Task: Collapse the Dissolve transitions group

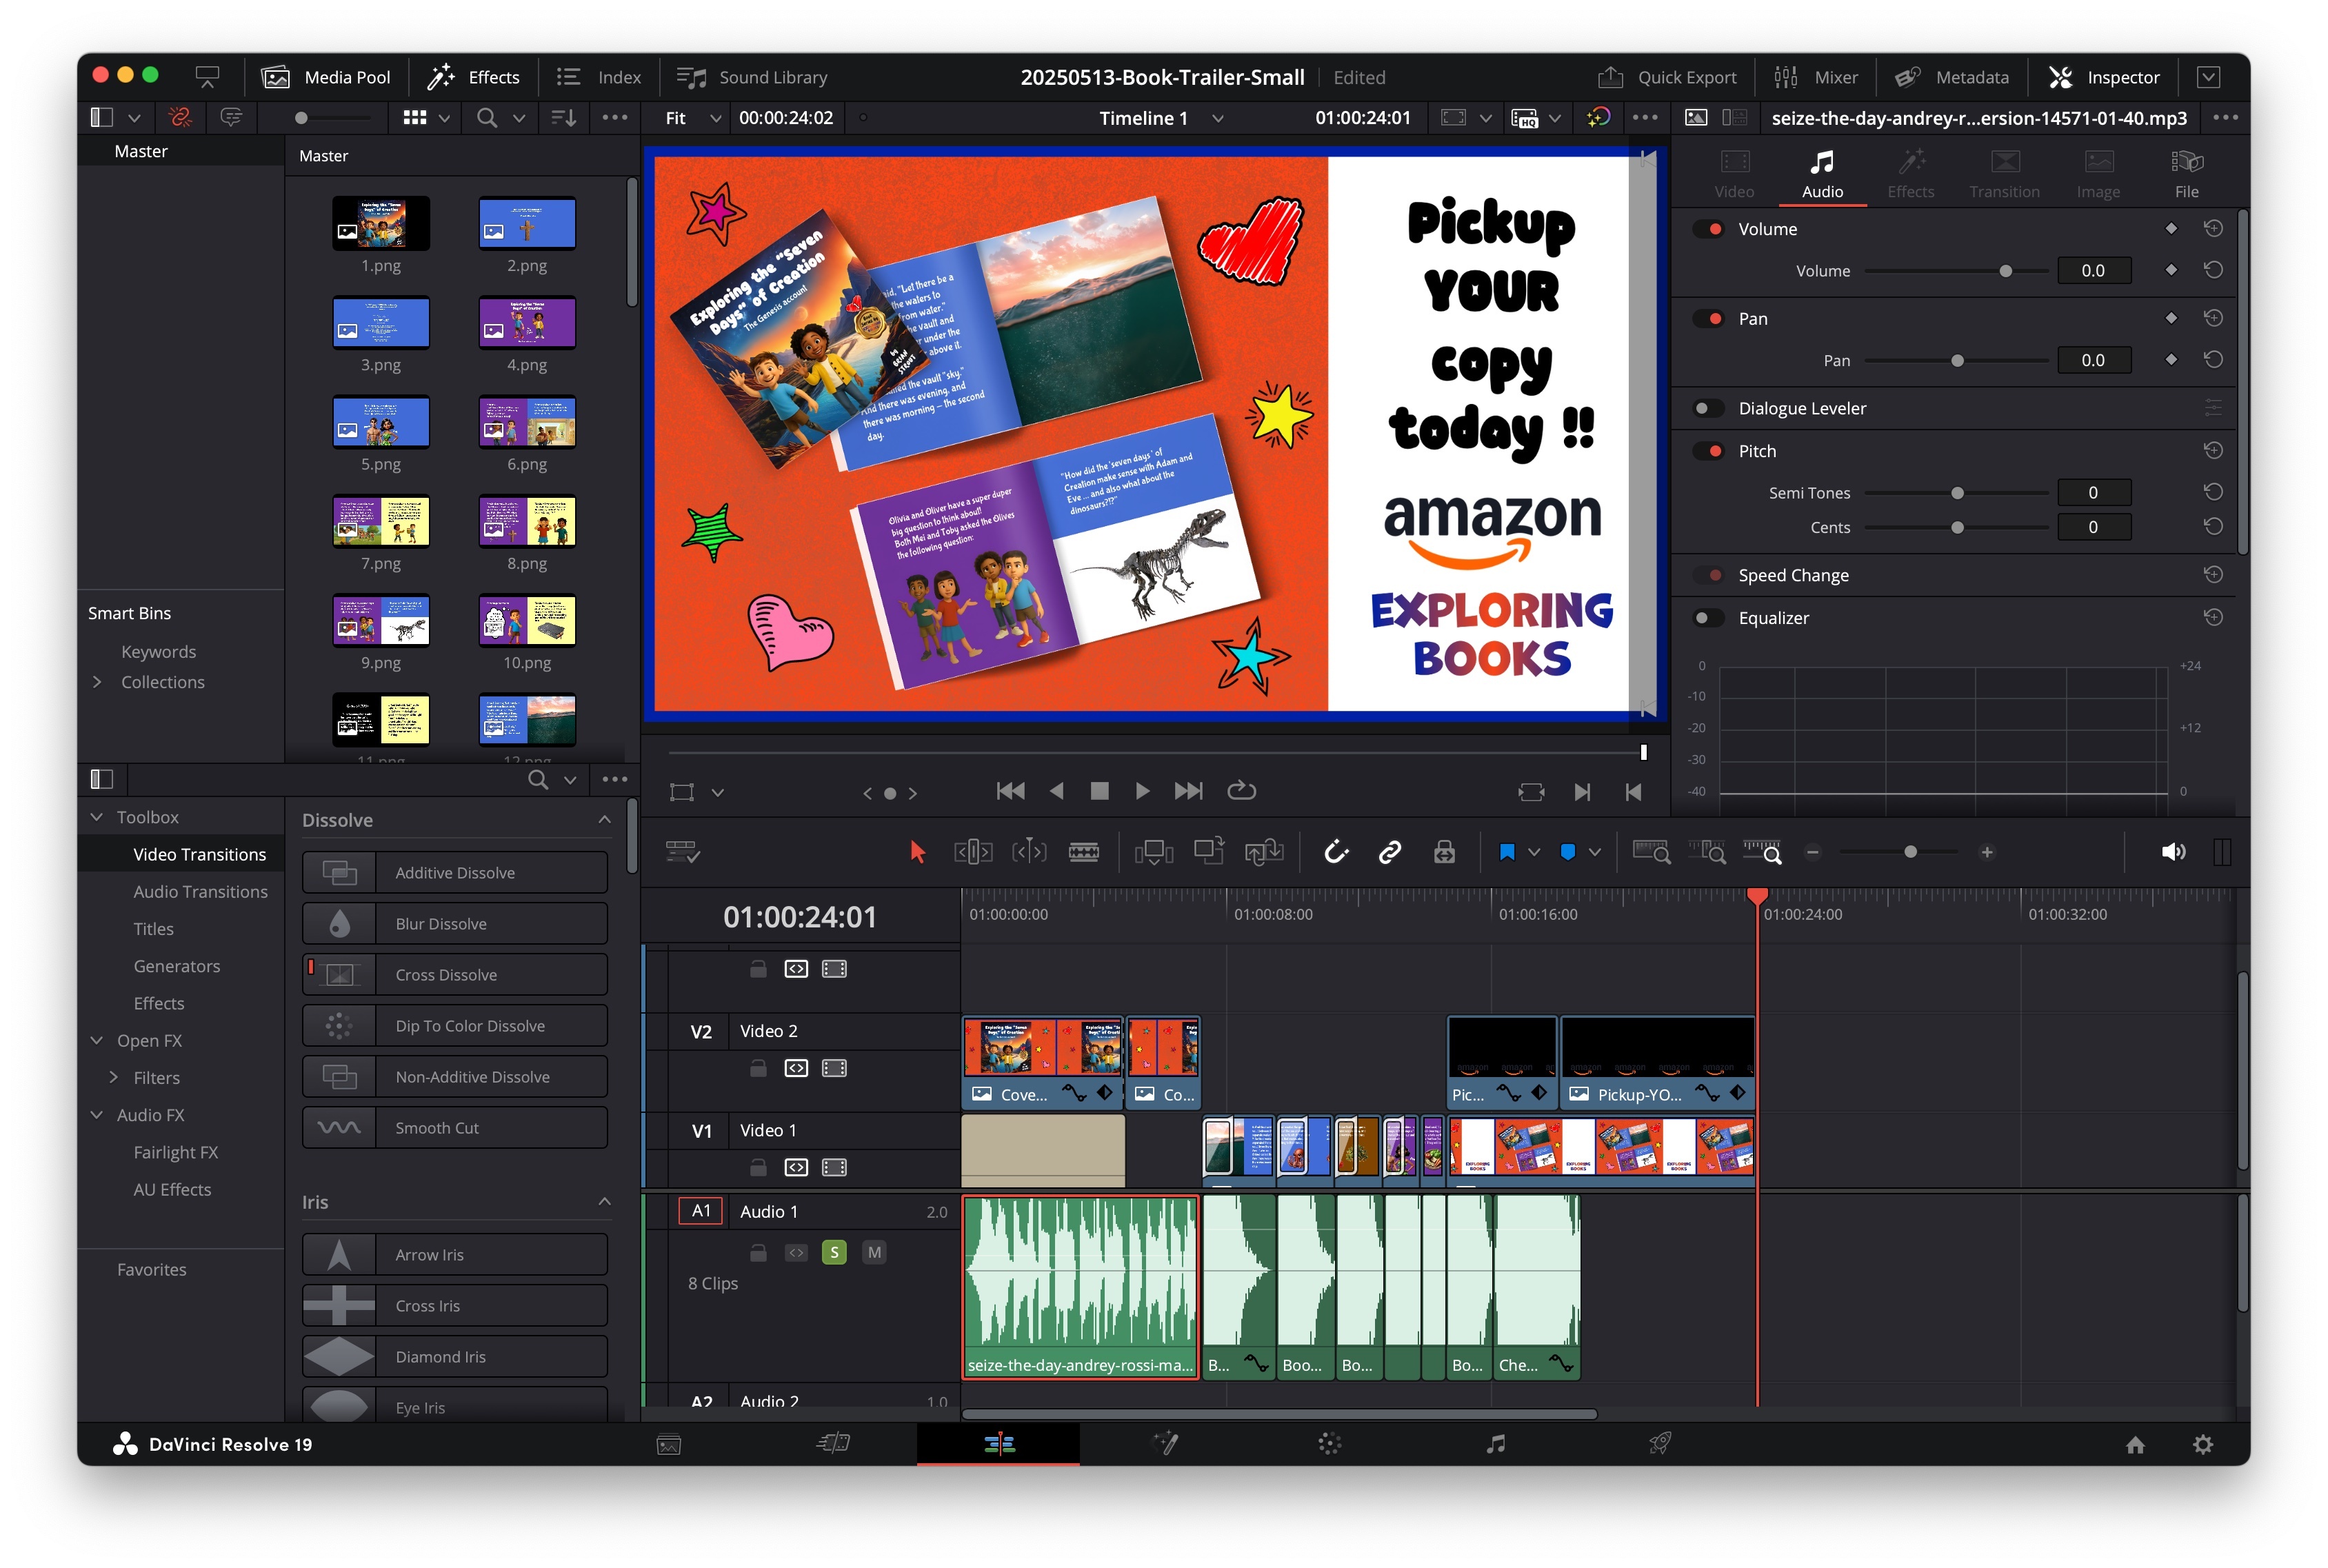Action: click(x=604, y=819)
